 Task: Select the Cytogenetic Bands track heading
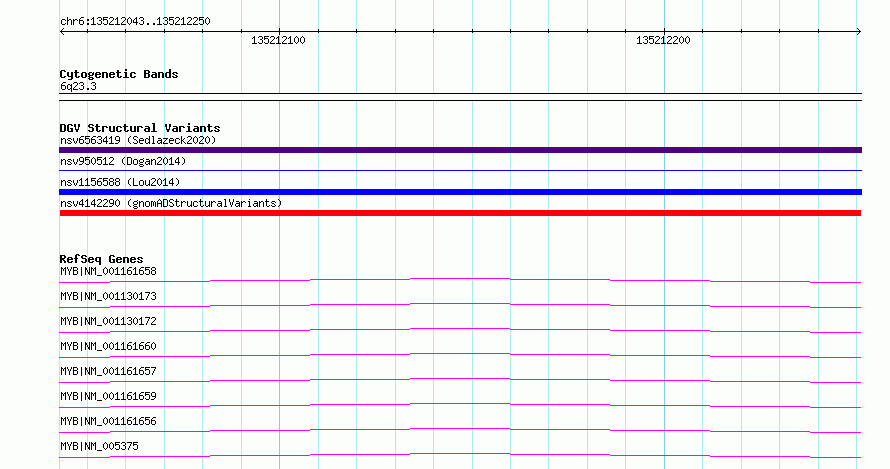119,74
